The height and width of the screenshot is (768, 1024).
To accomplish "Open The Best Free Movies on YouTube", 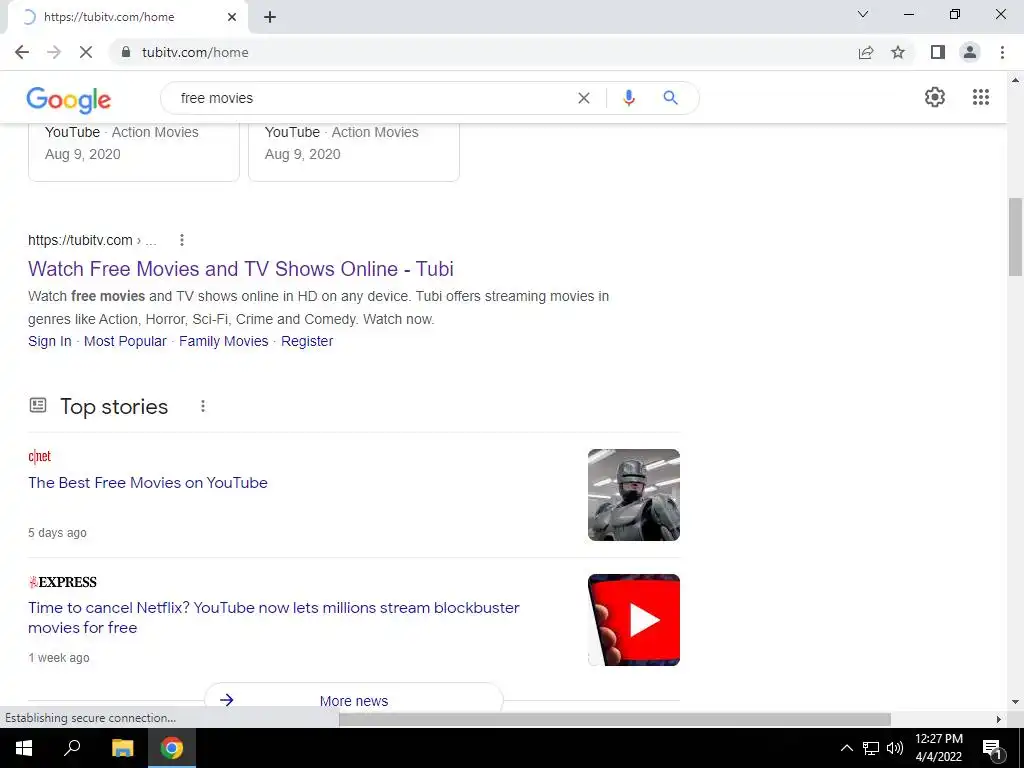I will point(148,483).
